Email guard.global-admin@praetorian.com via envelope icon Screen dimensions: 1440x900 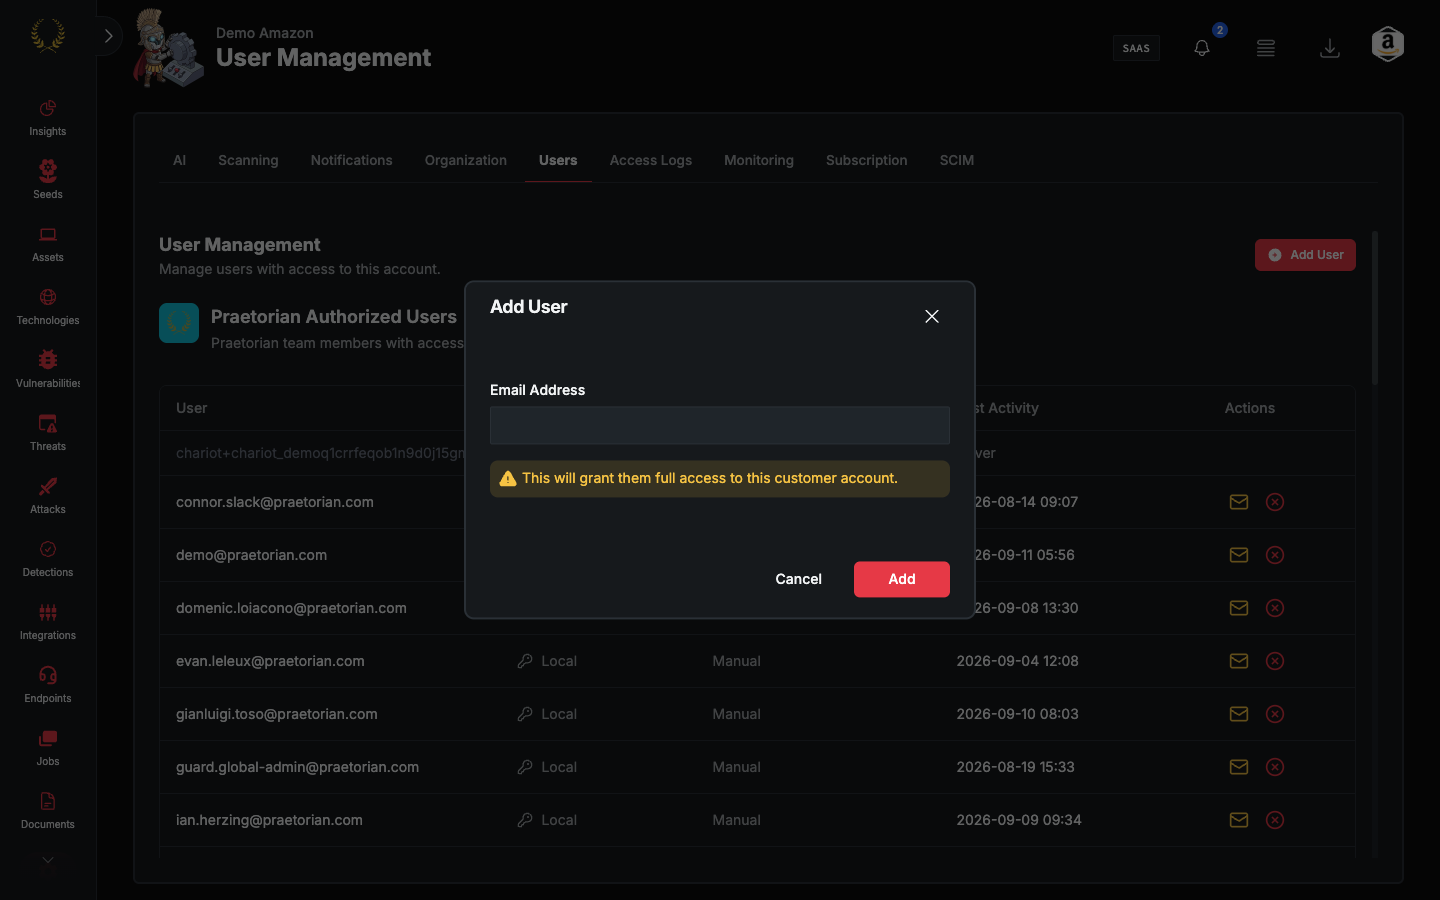click(x=1239, y=767)
